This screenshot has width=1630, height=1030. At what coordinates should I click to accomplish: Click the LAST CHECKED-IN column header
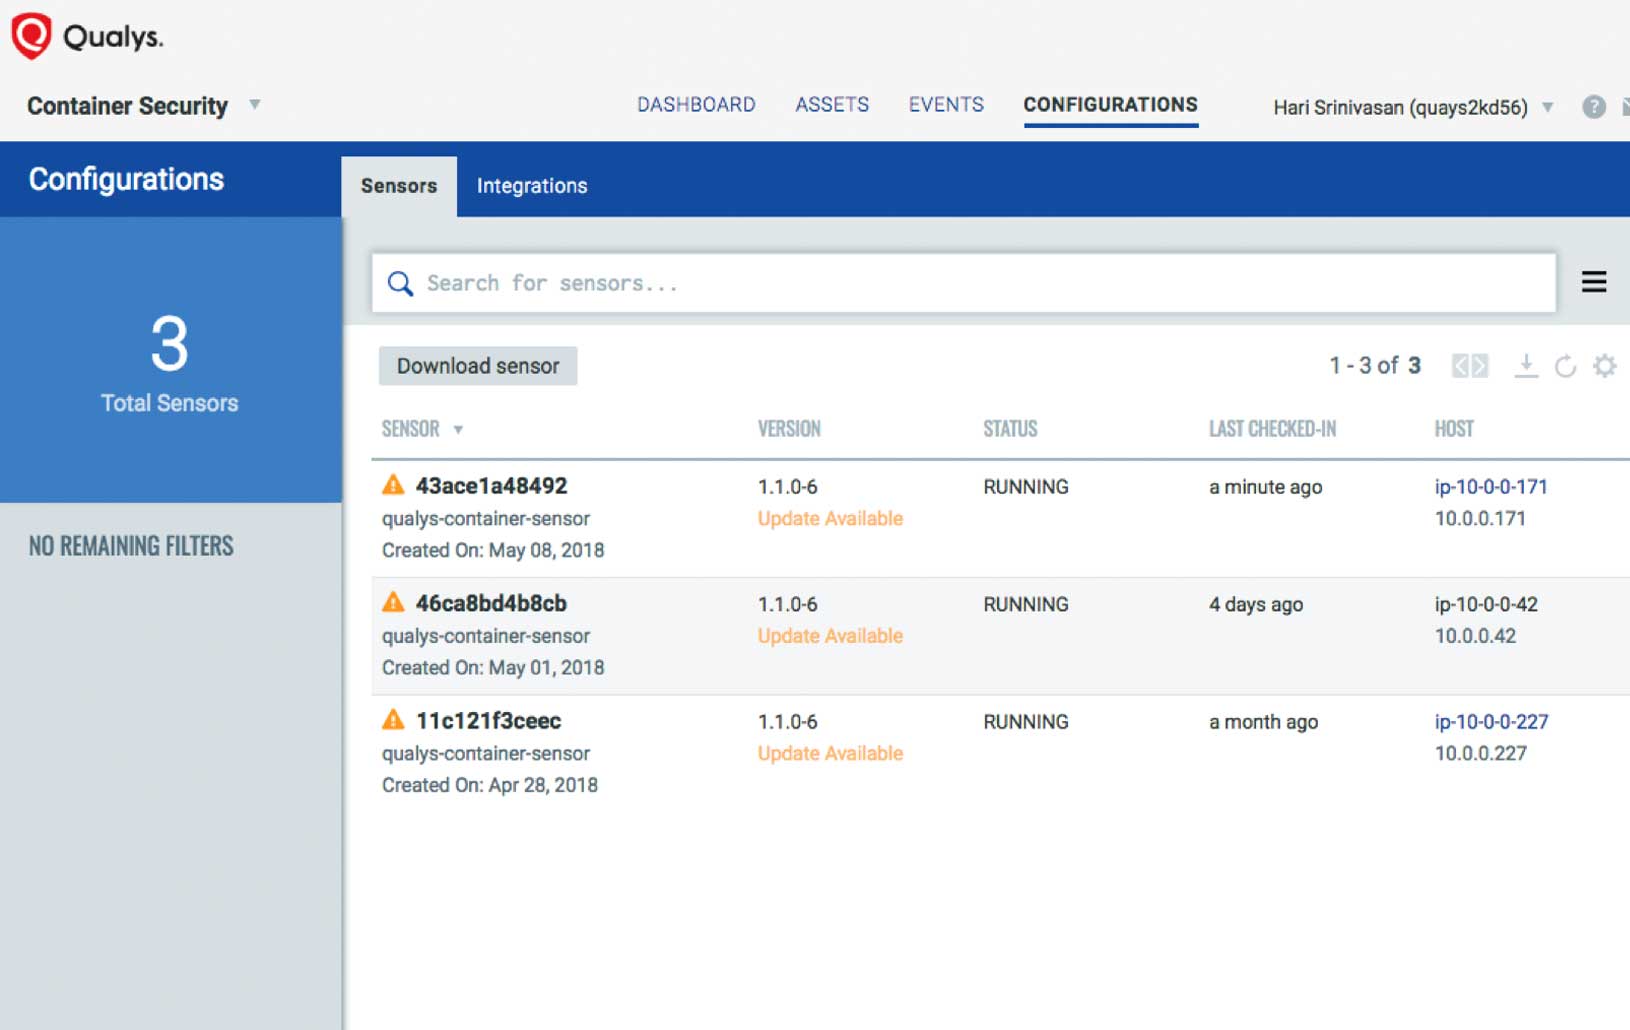[x=1272, y=429]
